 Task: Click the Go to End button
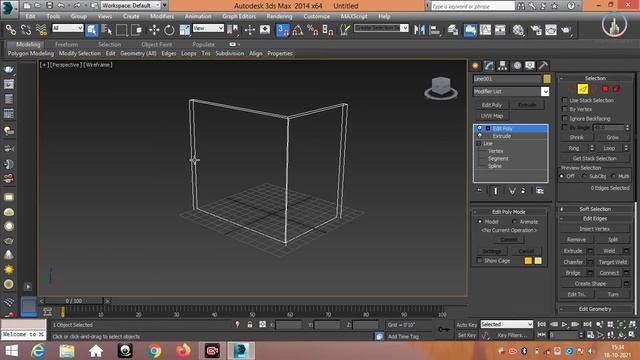click(x=587, y=324)
